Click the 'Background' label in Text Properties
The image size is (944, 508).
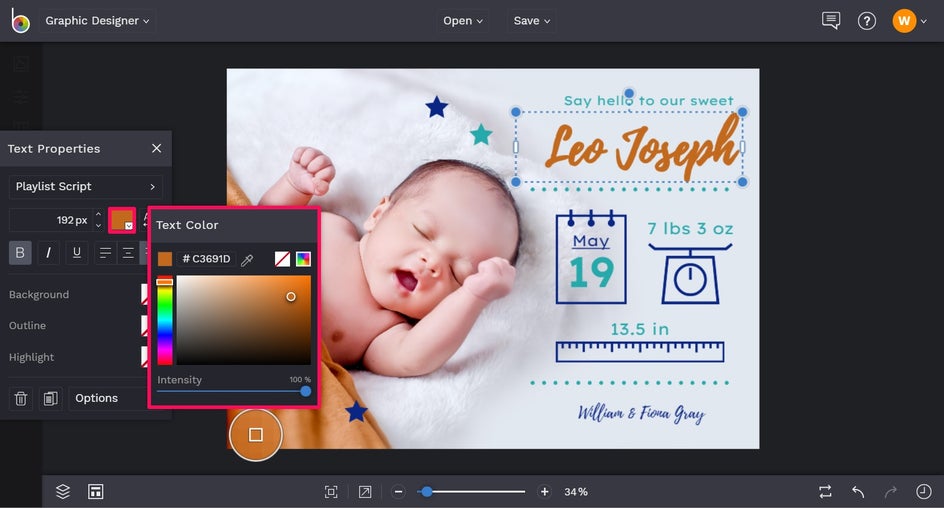(x=39, y=294)
